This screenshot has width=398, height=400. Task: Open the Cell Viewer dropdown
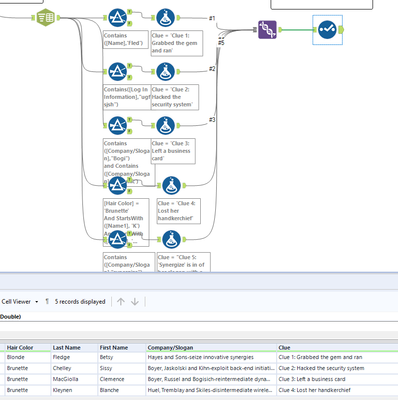click(x=37, y=302)
